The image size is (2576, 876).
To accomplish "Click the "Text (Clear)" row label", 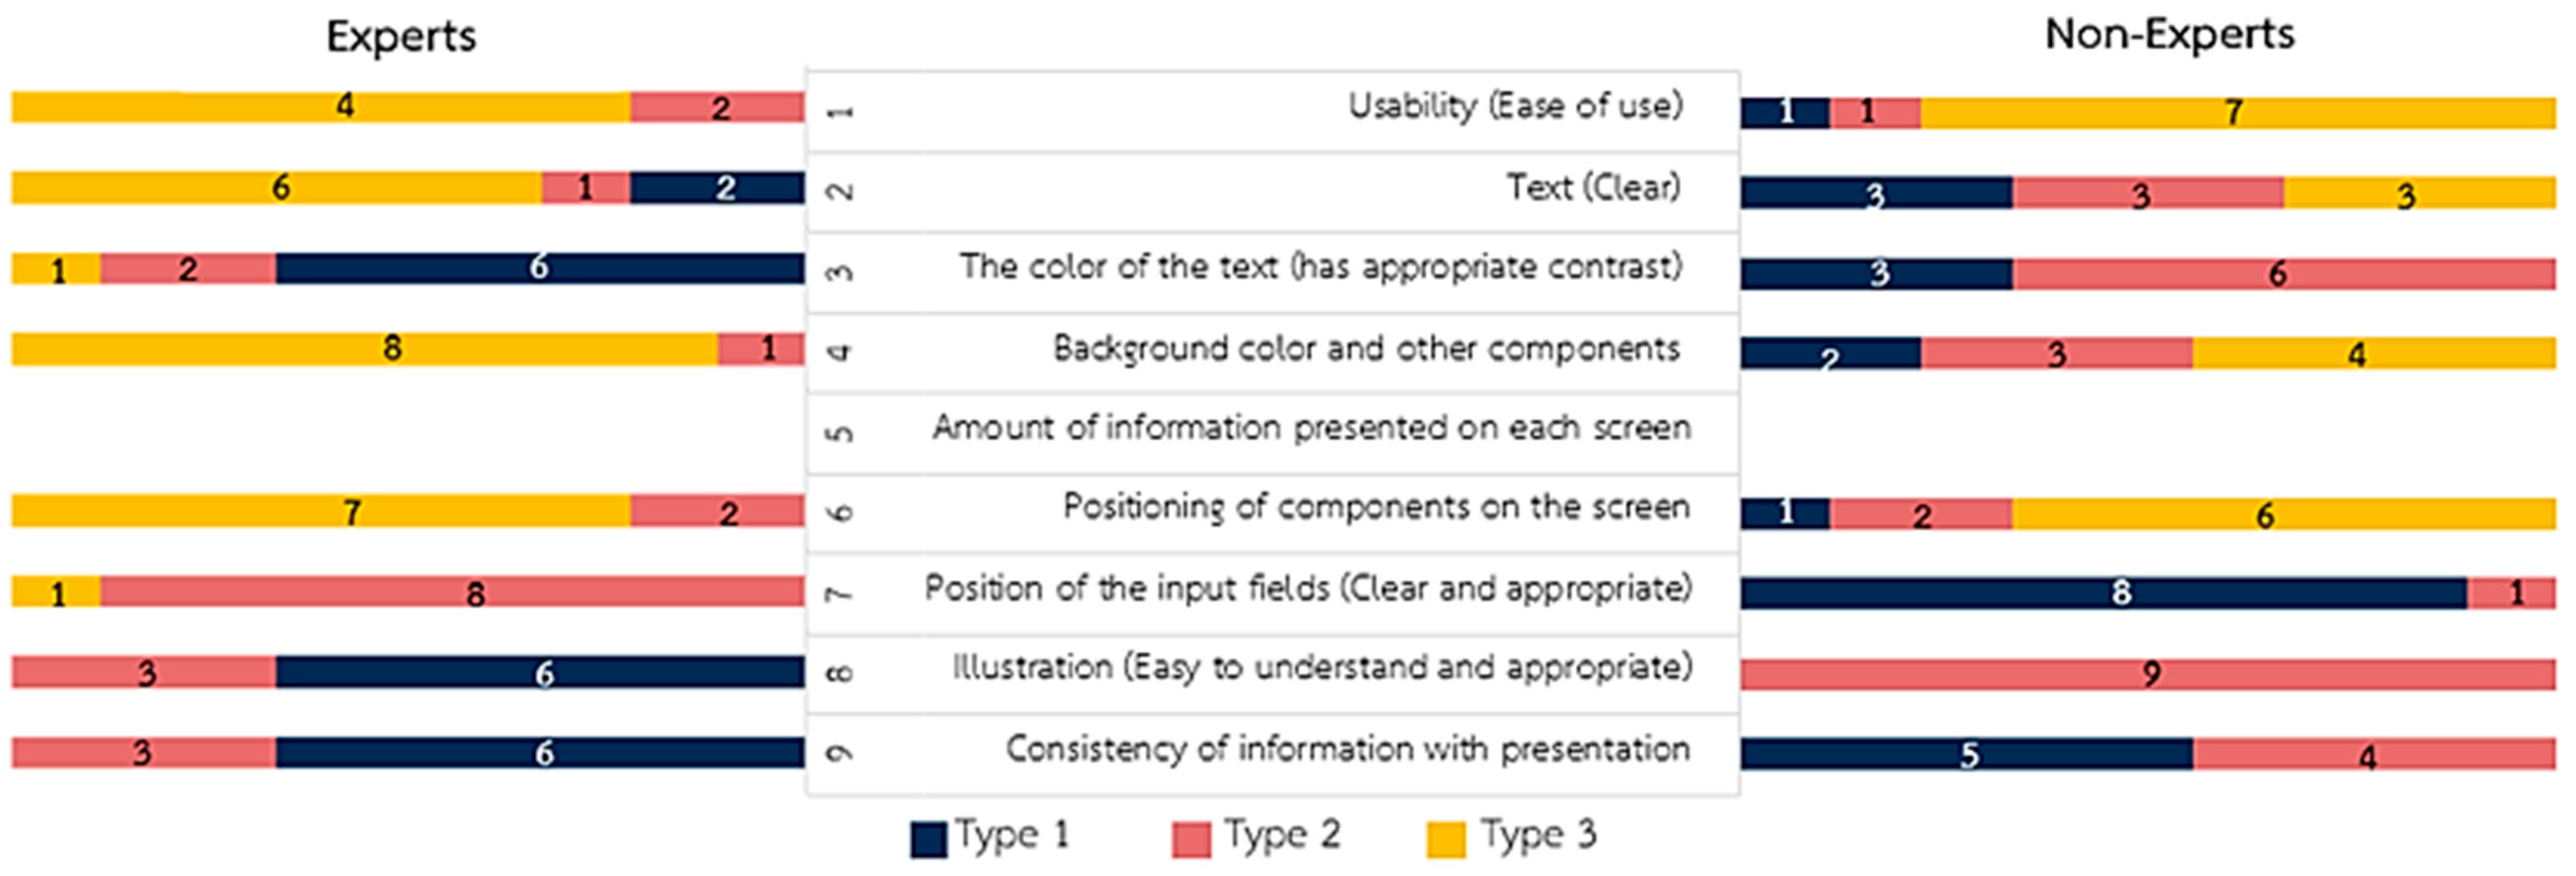I will coord(1593,187).
